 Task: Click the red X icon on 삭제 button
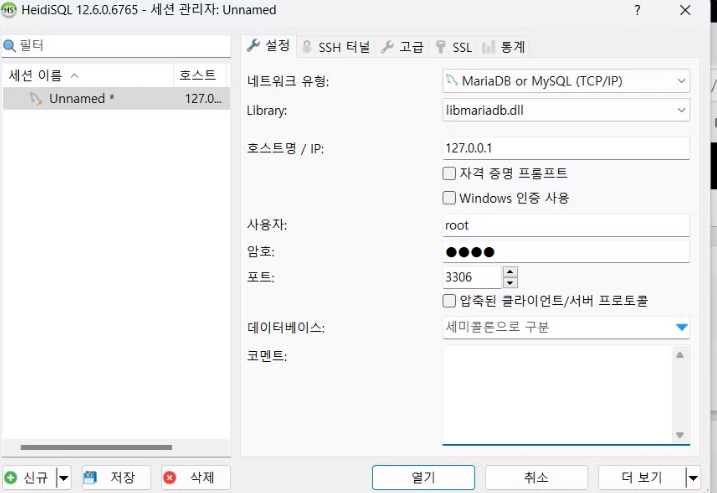pyautogui.click(x=170, y=477)
